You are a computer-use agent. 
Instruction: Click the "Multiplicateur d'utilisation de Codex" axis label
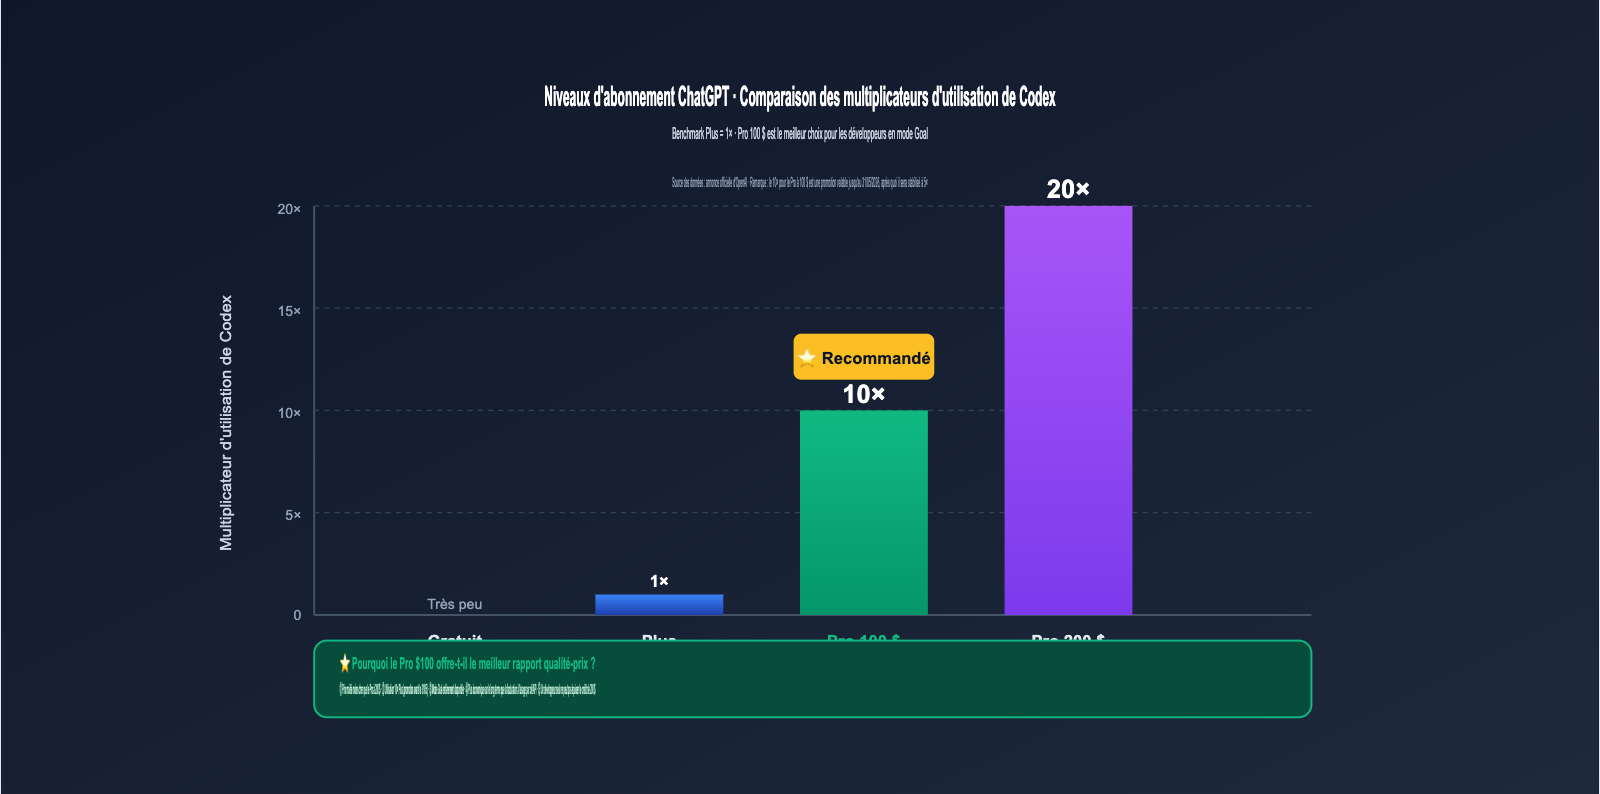226,422
